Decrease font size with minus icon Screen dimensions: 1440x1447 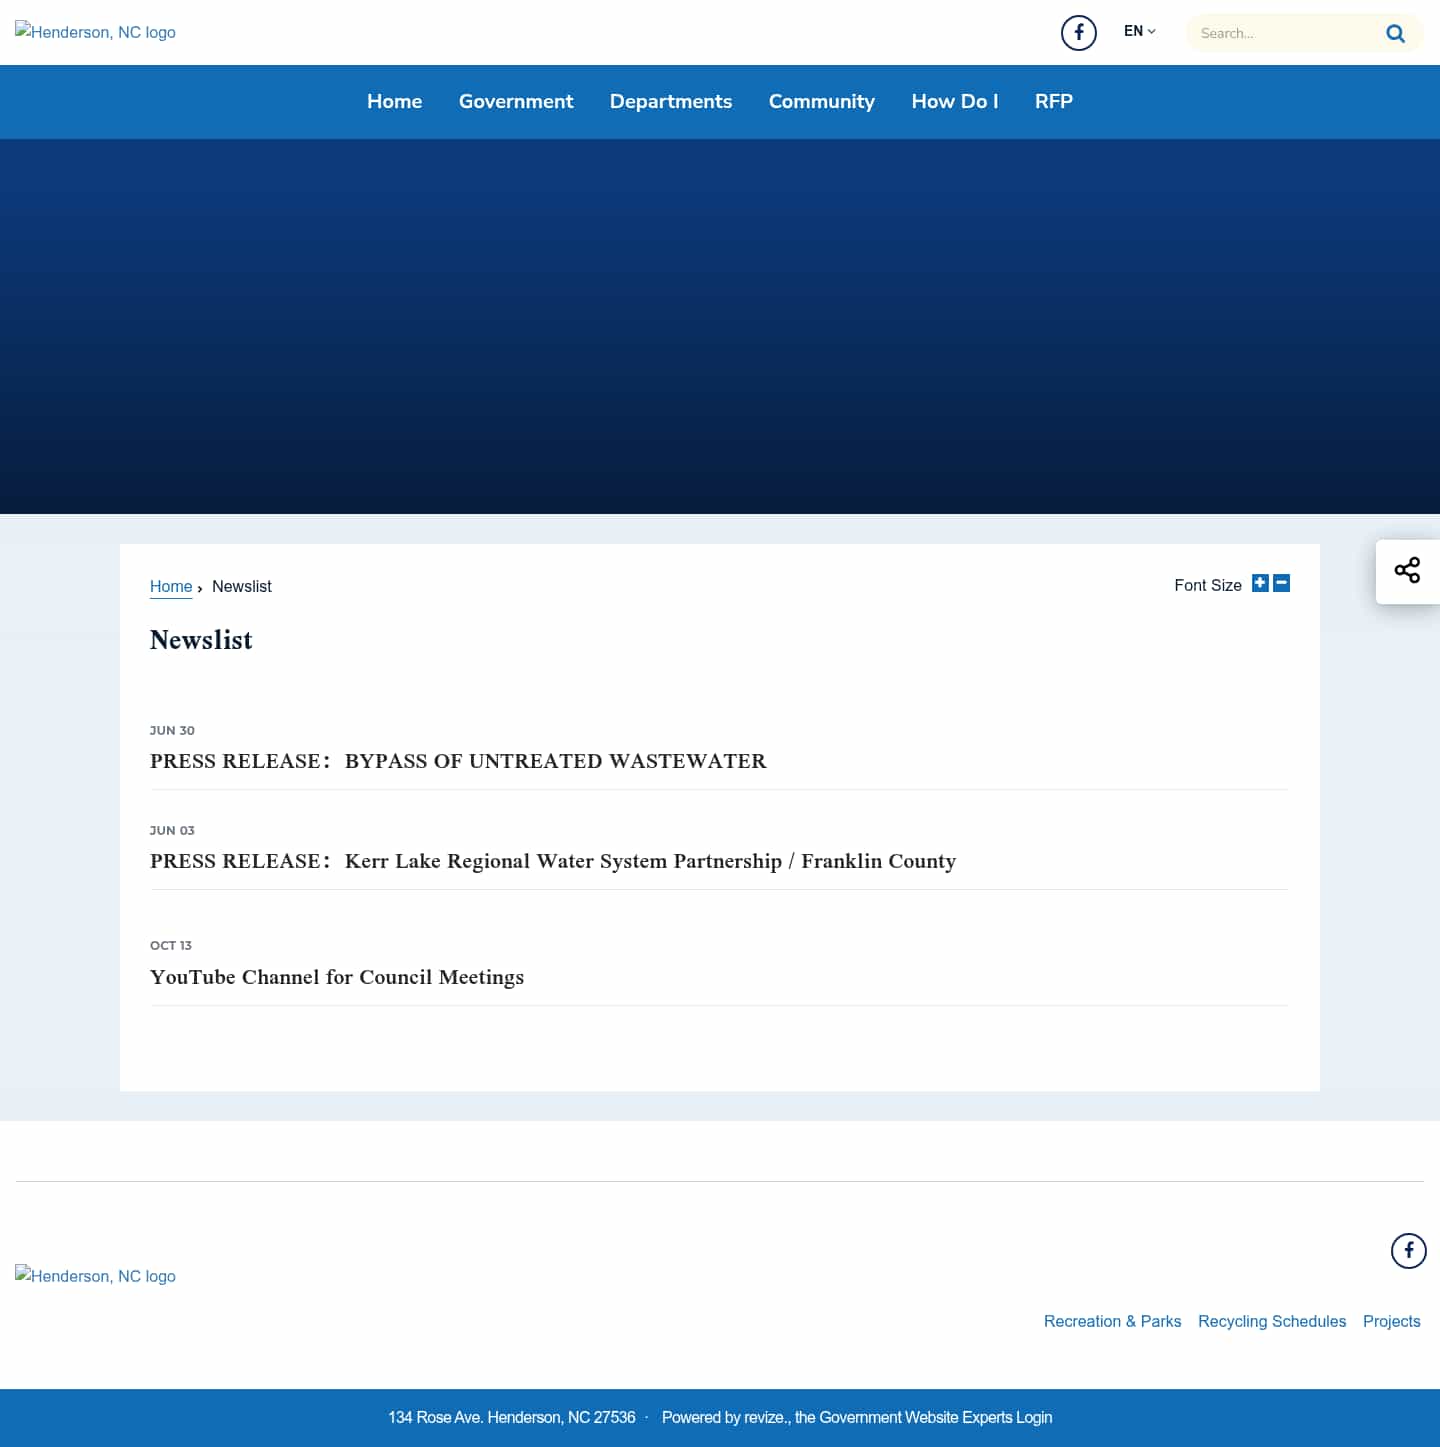pyautogui.click(x=1281, y=583)
